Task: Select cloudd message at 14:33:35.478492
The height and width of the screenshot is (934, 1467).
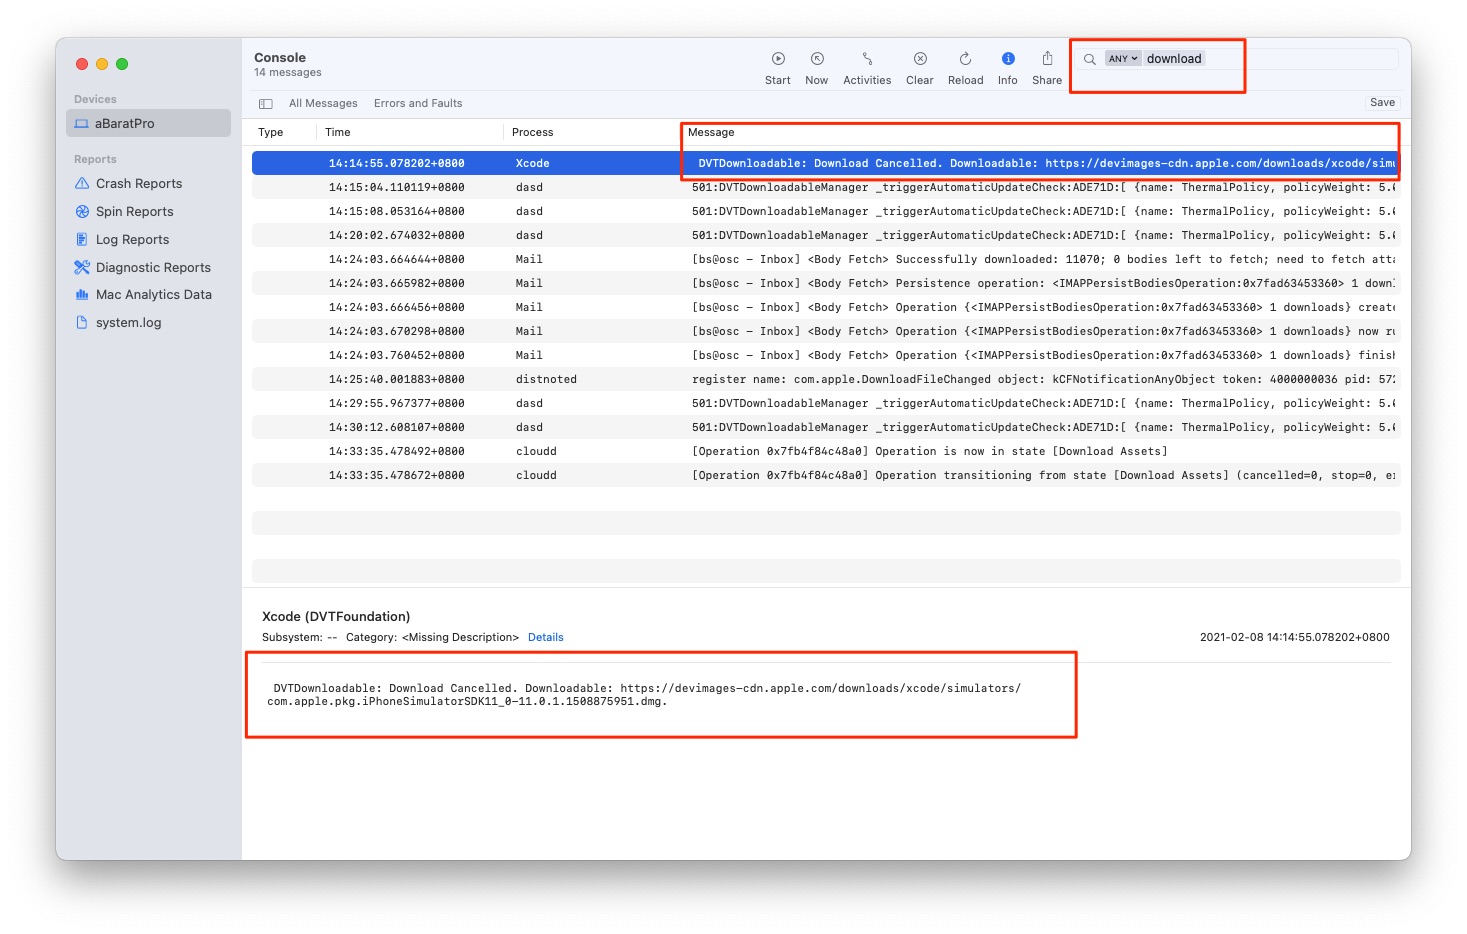Action: tap(826, 451)
